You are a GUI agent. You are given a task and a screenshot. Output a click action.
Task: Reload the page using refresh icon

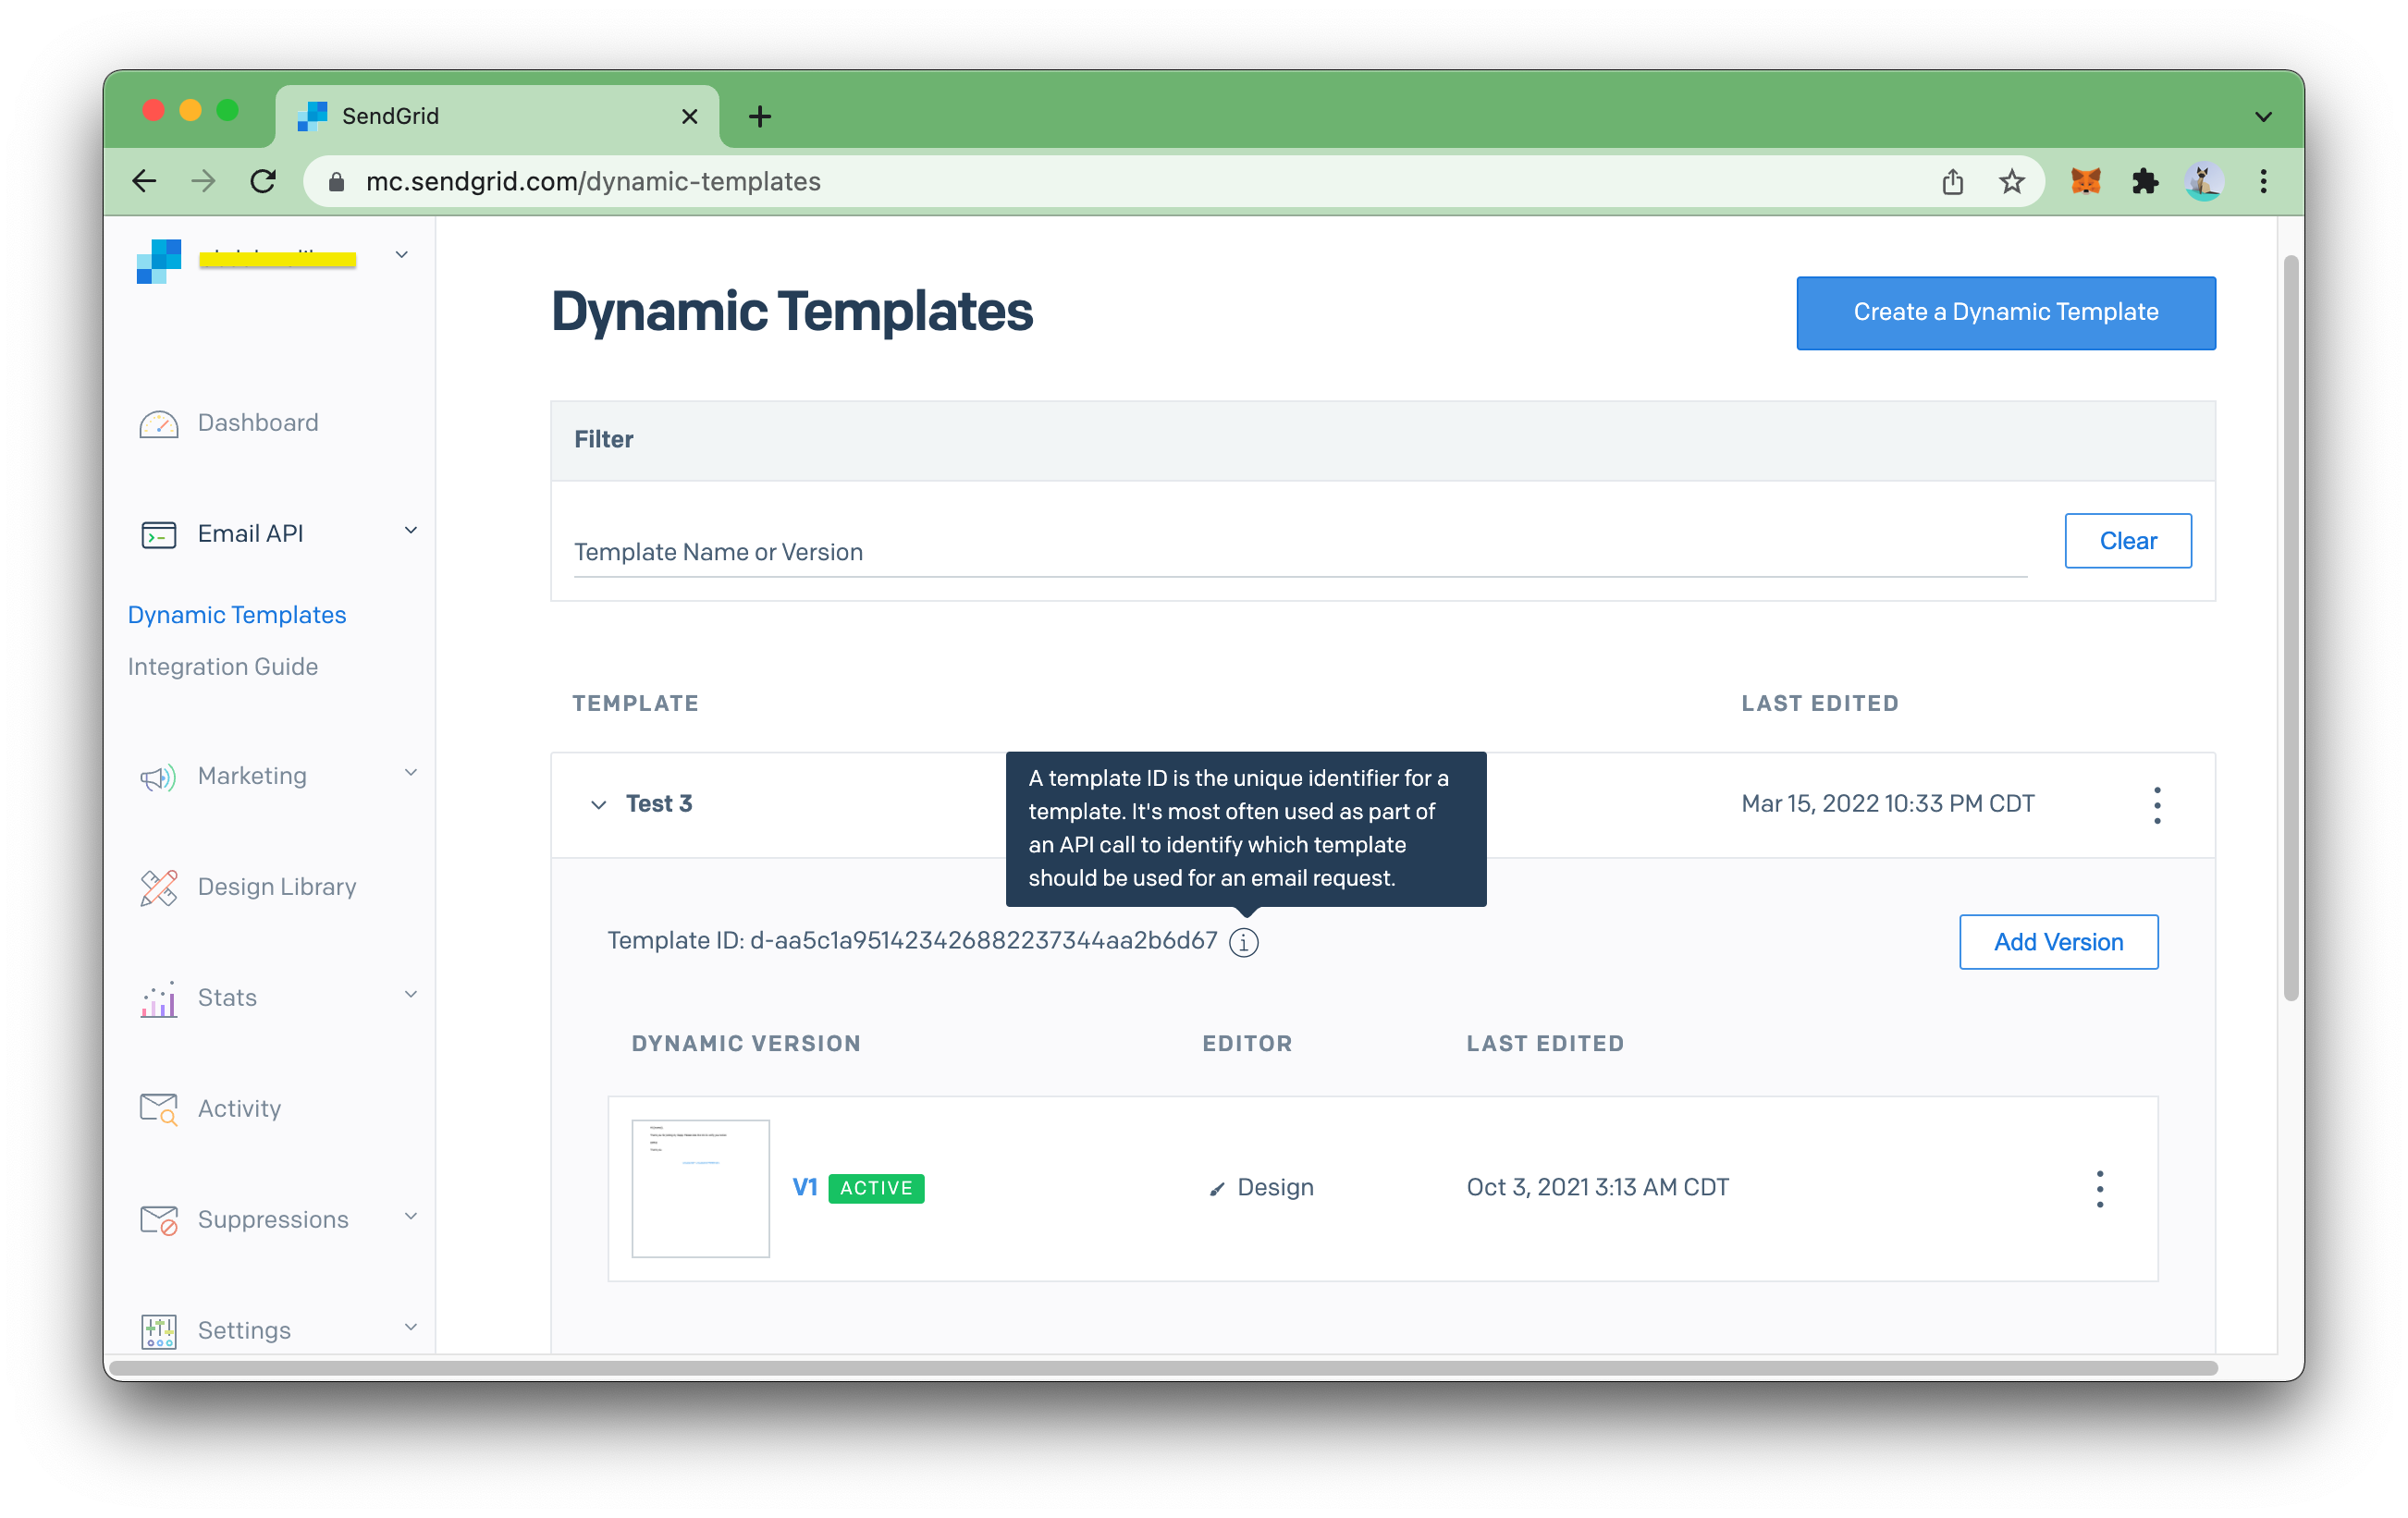[263, 181]
